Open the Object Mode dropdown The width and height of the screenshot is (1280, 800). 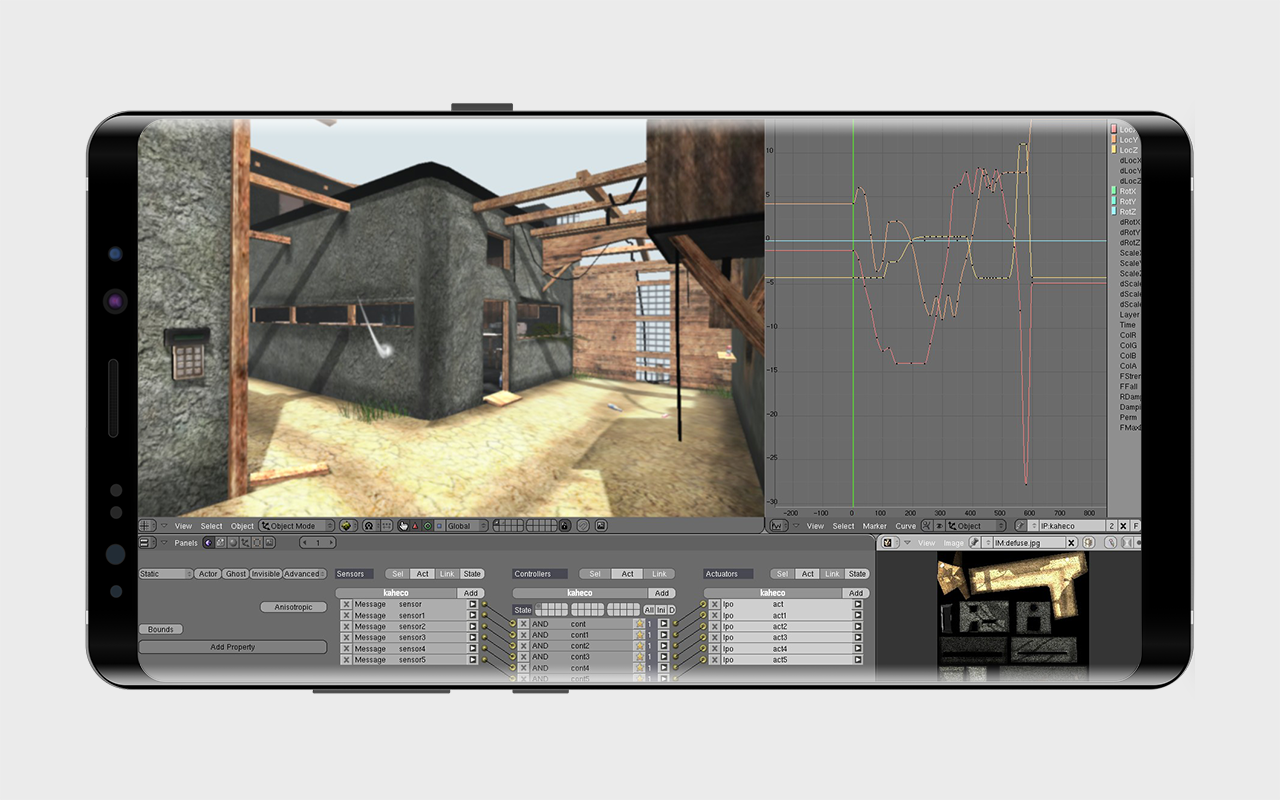click(296, 526)
